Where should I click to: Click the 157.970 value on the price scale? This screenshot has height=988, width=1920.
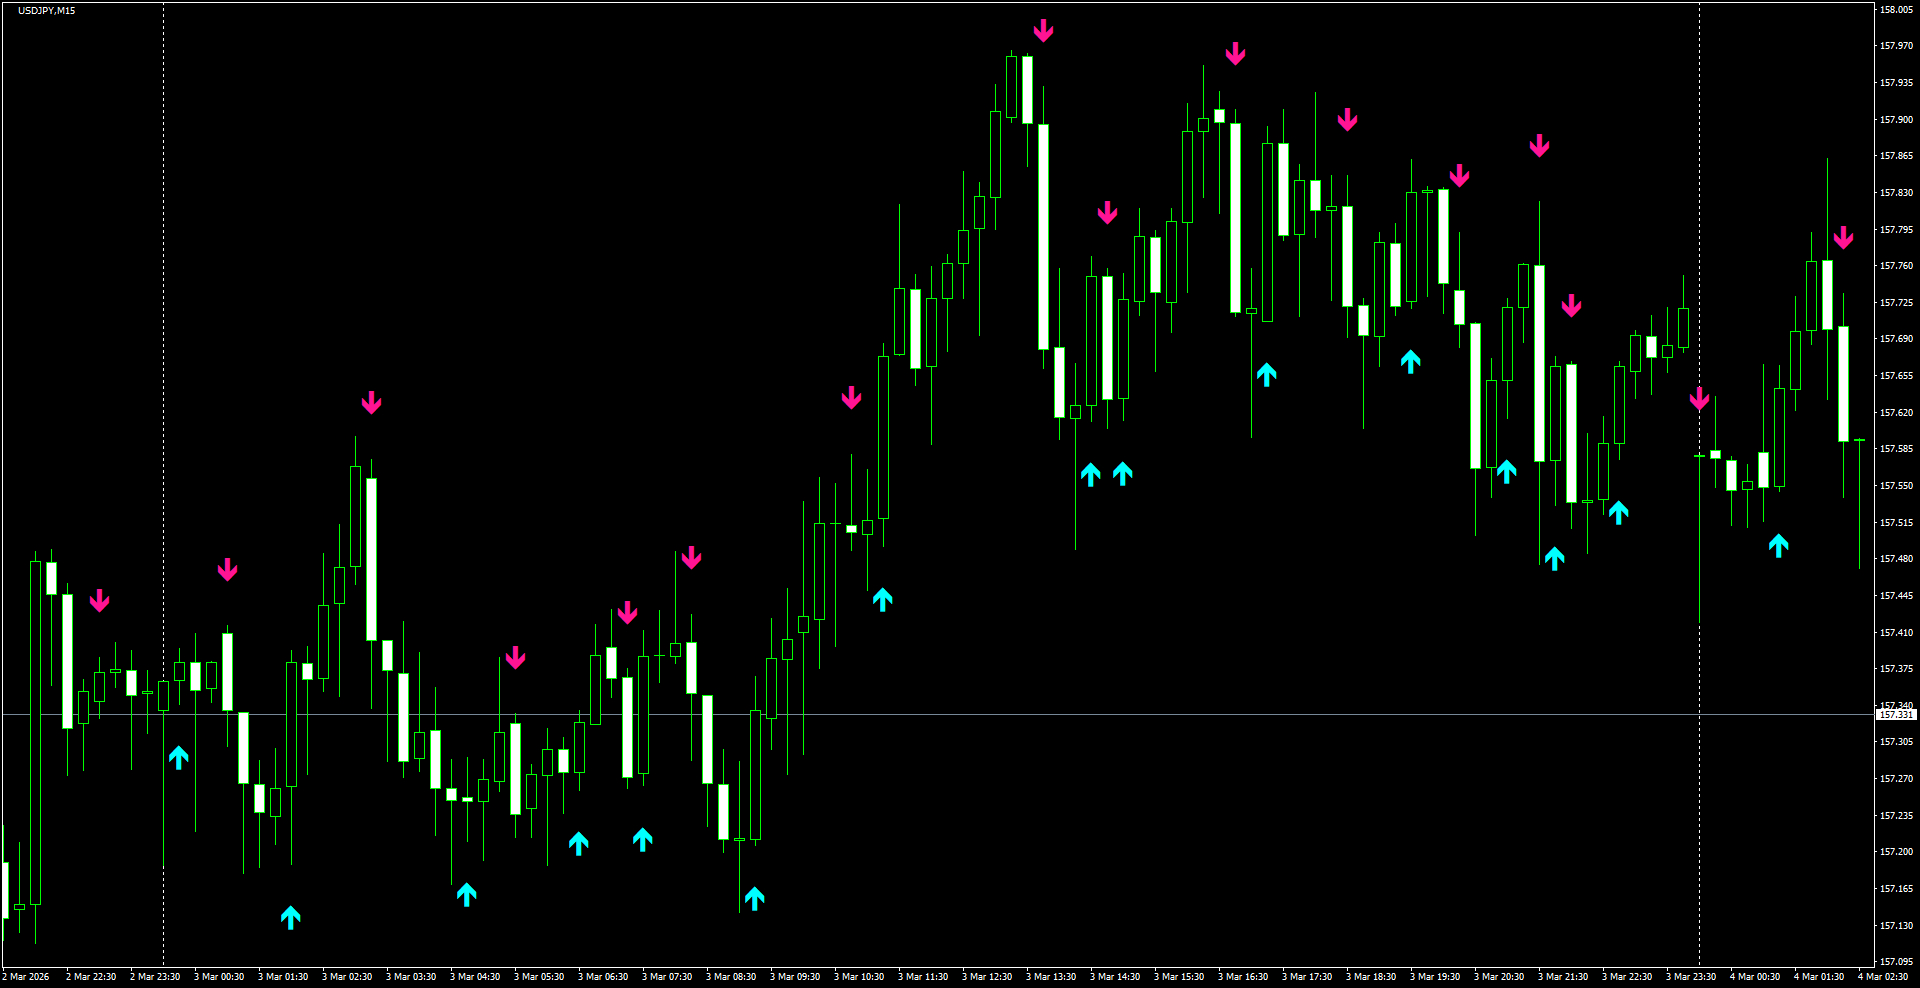[x=1895, y=45]
